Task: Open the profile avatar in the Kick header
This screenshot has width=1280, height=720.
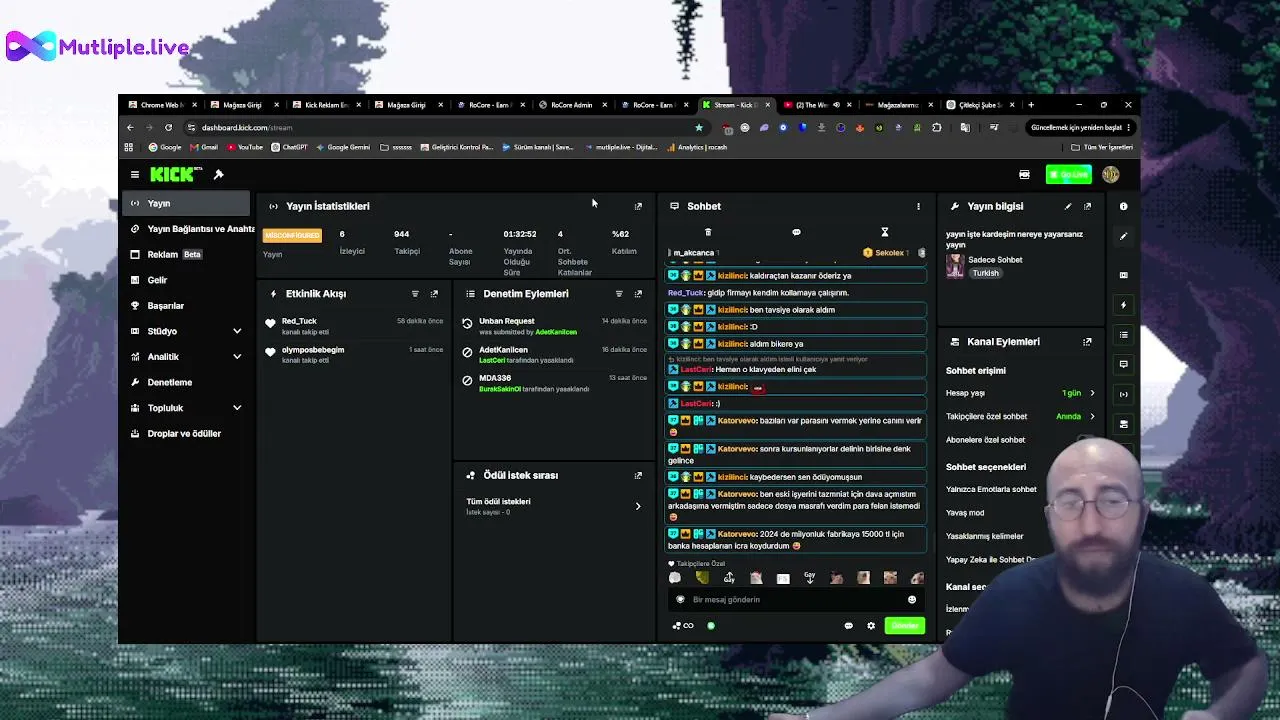Action: pyautogui.click(x=1110, y=175)
